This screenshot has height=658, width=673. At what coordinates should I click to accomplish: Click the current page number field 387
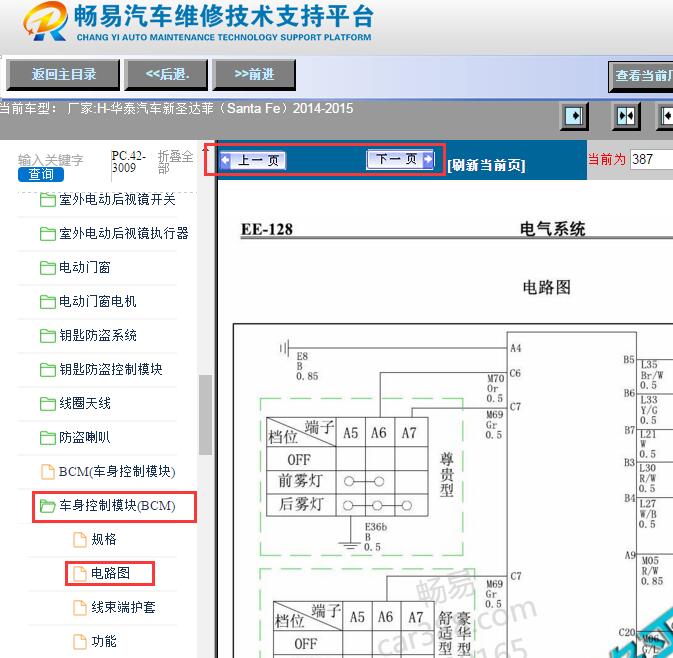point(651,159)
